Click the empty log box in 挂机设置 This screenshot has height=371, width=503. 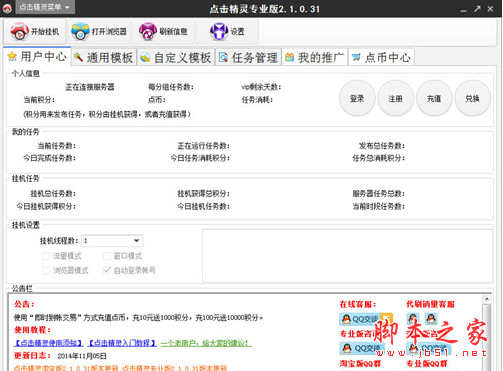347,255
